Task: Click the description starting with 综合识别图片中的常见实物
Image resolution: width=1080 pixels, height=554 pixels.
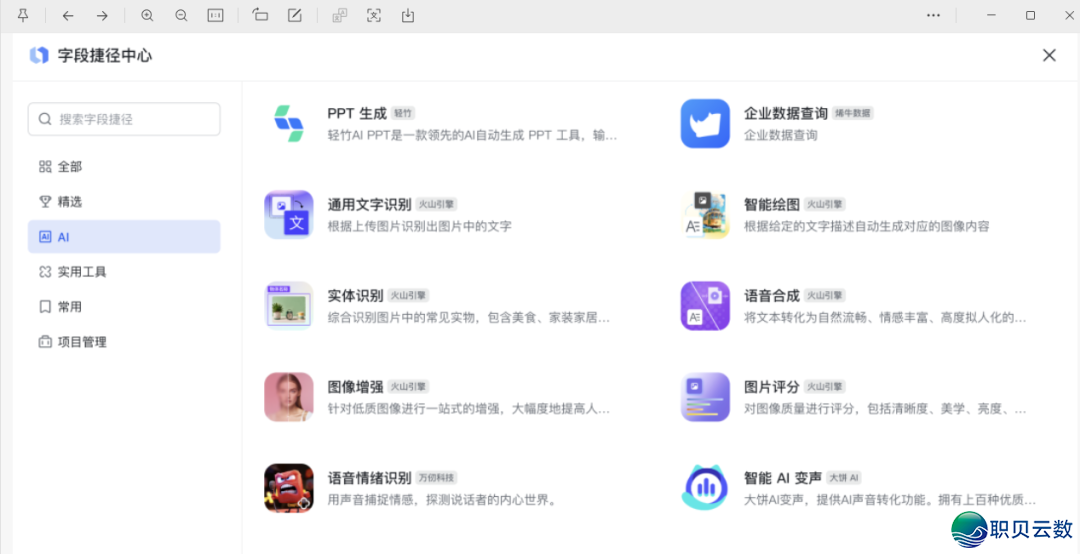Action: tap(468, 318)
